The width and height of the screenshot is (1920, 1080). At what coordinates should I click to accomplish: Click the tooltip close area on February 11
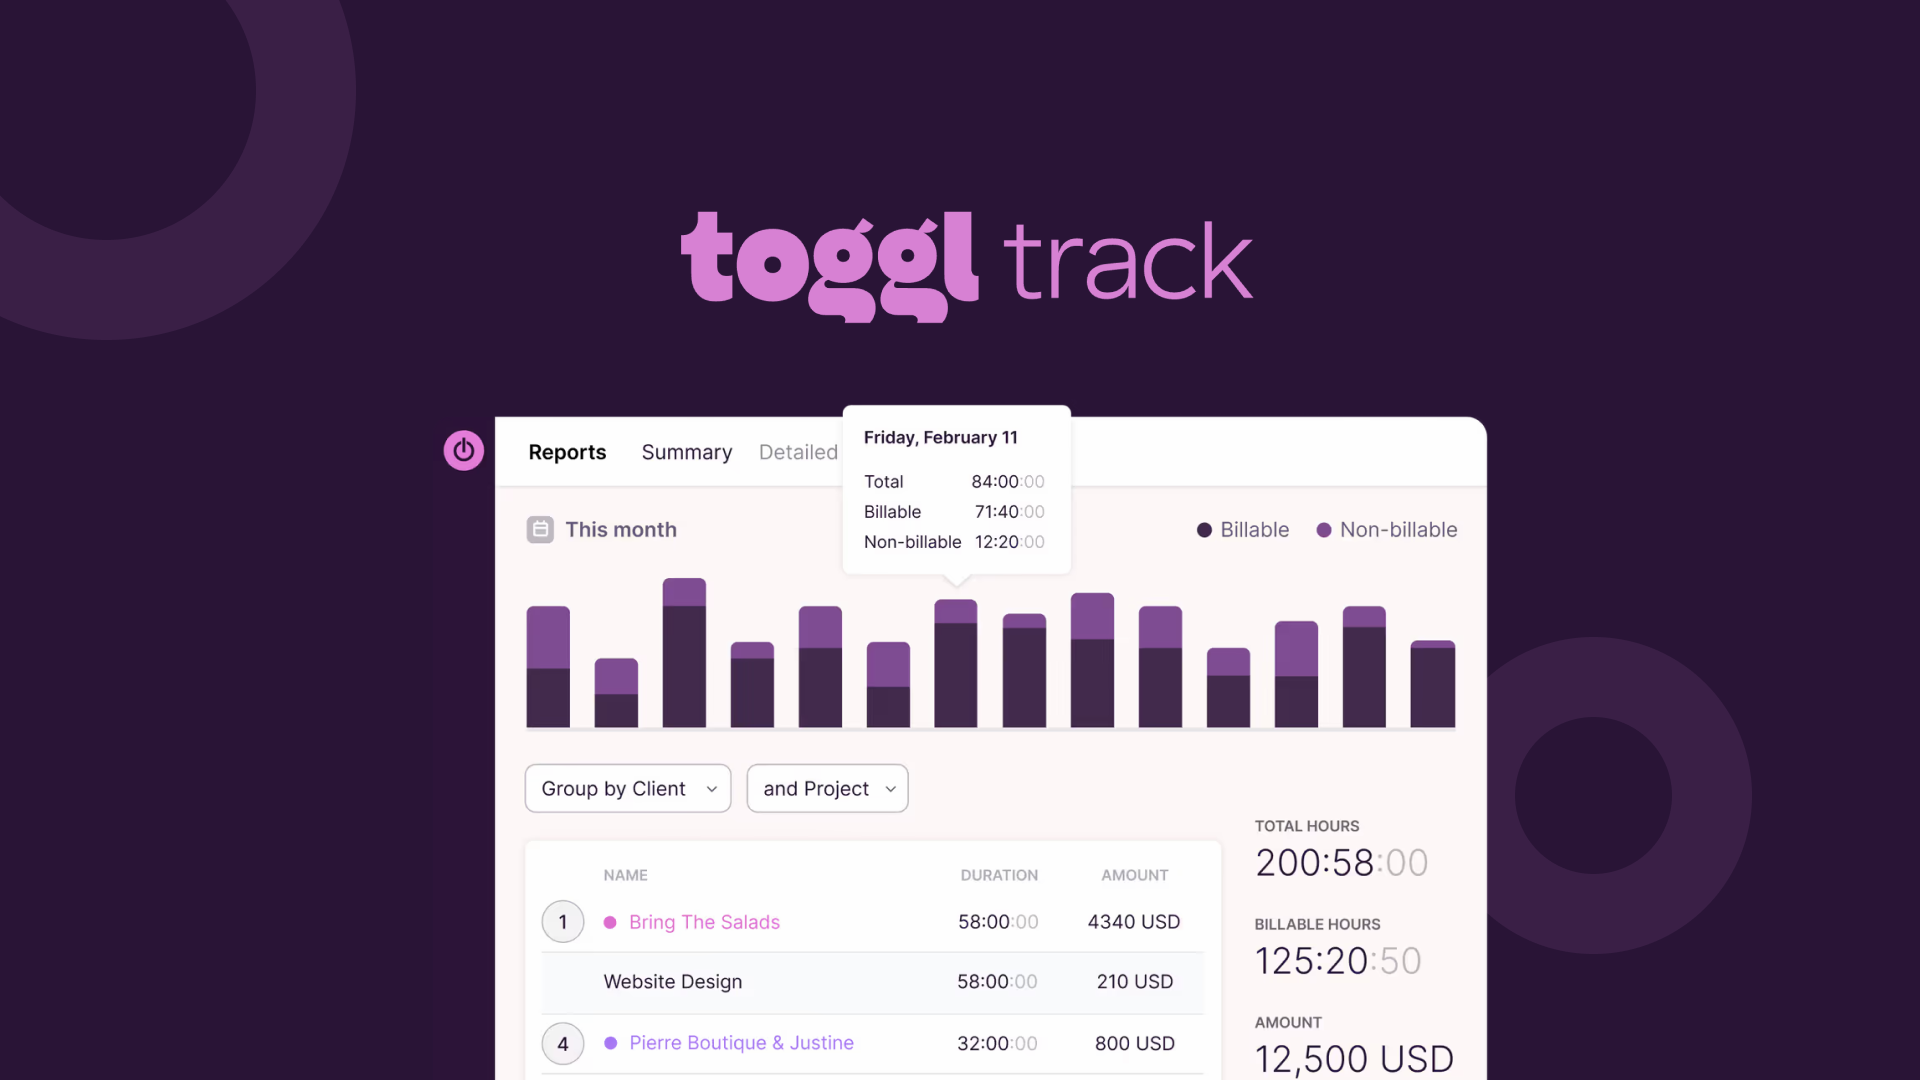tap(956, 489)
